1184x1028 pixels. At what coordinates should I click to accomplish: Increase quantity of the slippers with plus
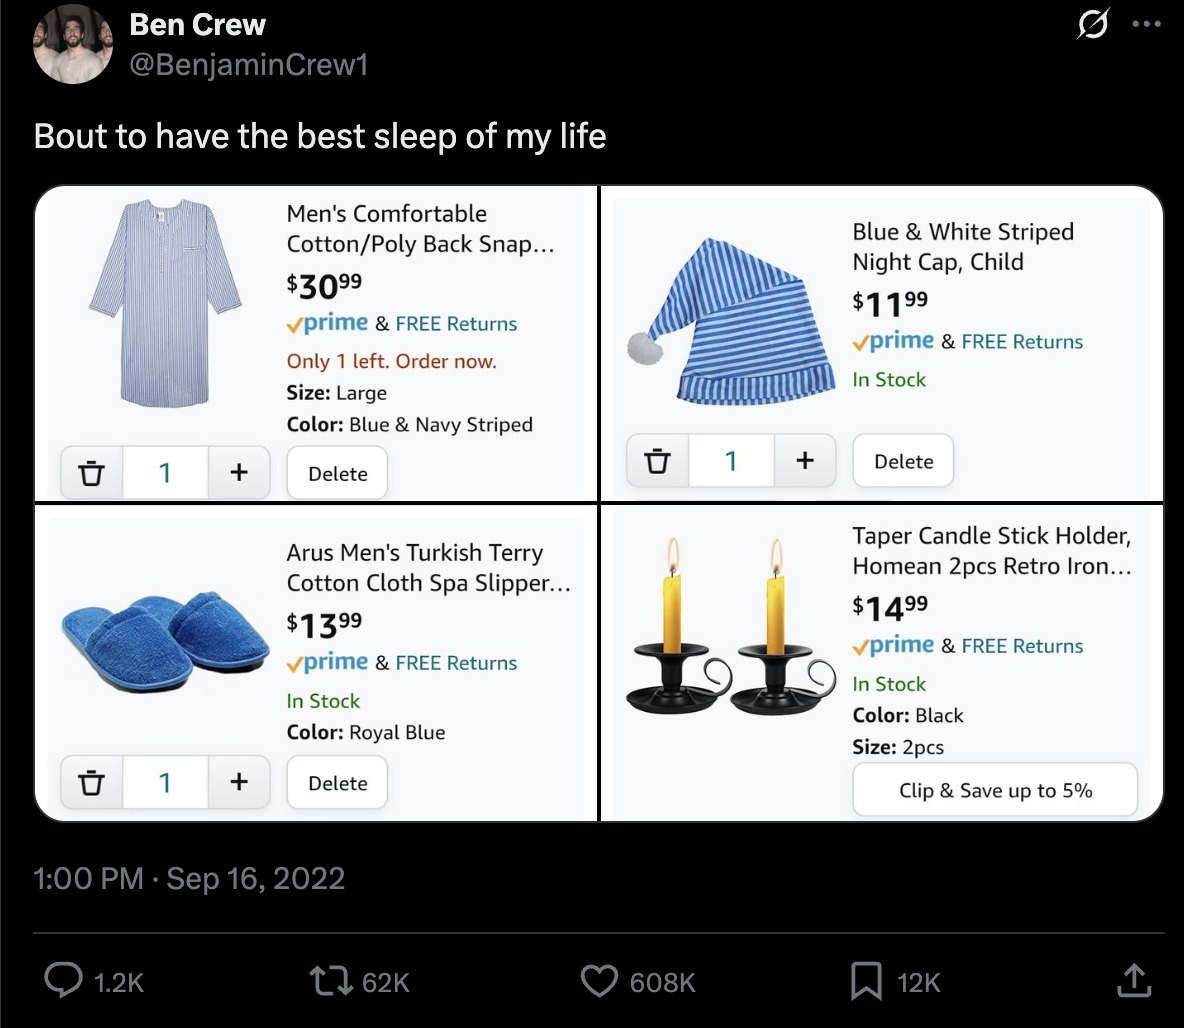(239, 782)
